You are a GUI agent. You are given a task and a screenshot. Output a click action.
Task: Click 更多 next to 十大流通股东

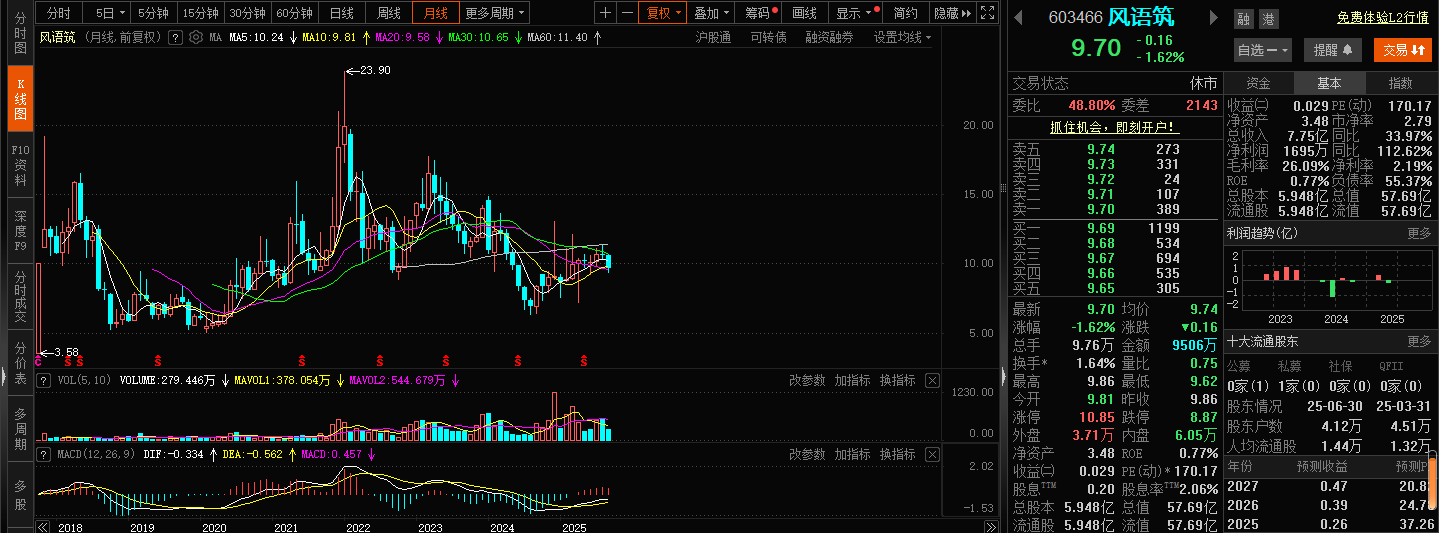point(1419,341)
